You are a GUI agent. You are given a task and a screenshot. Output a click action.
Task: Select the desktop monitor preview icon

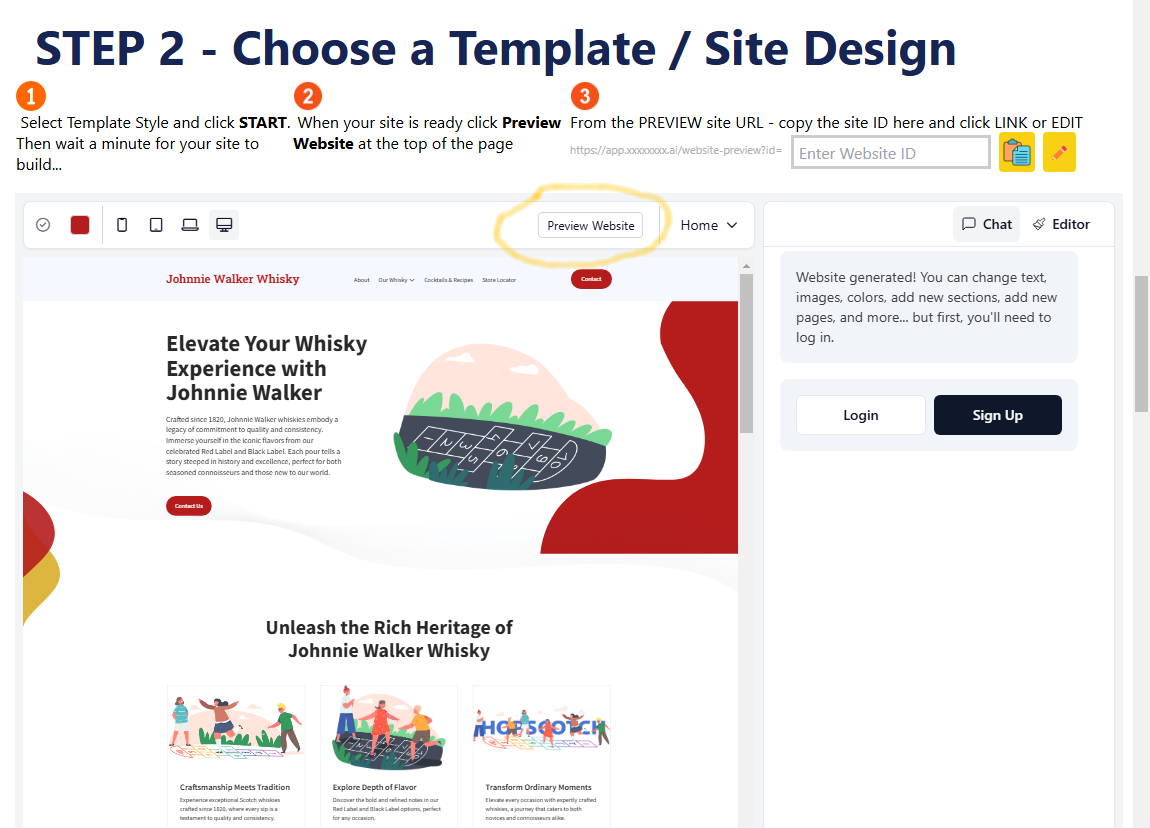click(224, 224)
